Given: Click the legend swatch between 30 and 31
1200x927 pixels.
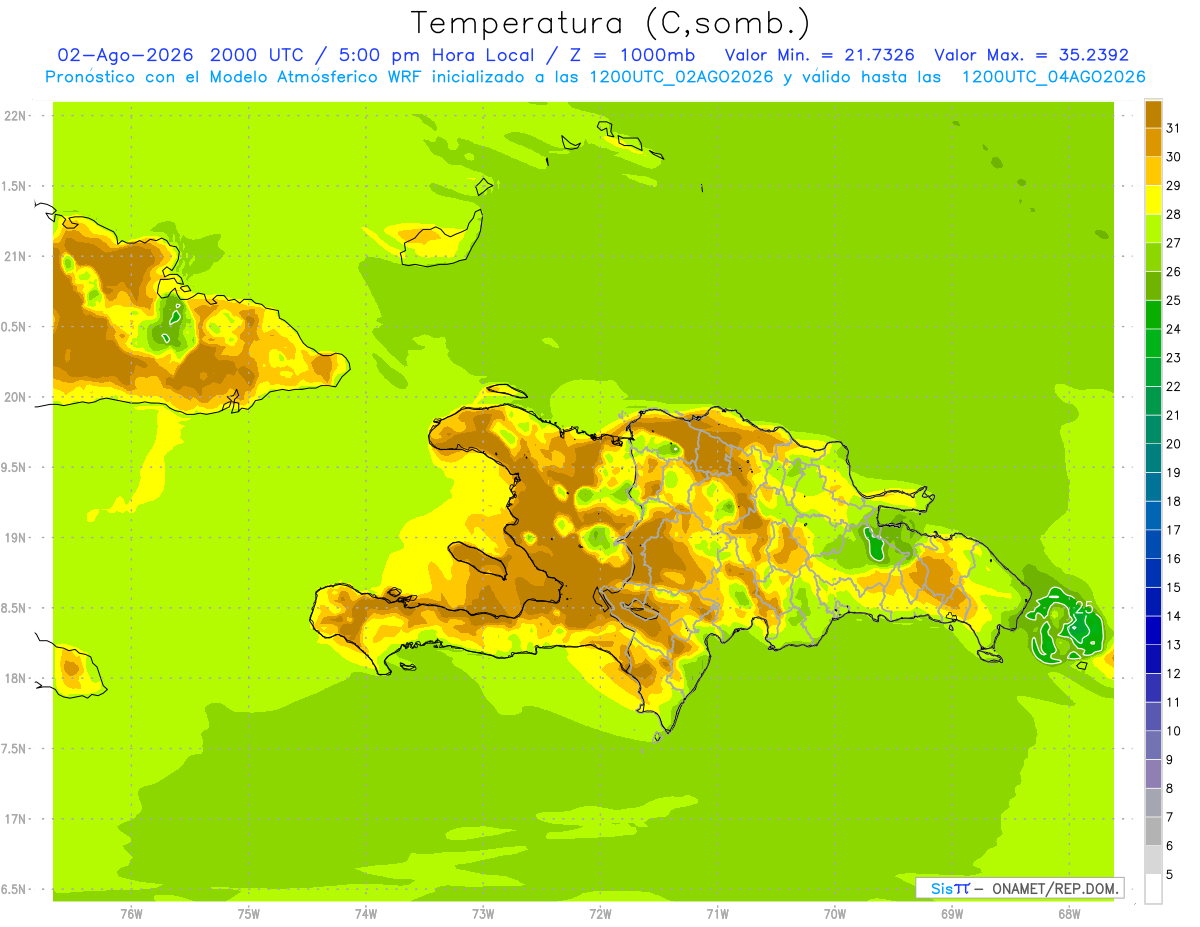Looking at the screenshot, I should [x=1153, y=142].
